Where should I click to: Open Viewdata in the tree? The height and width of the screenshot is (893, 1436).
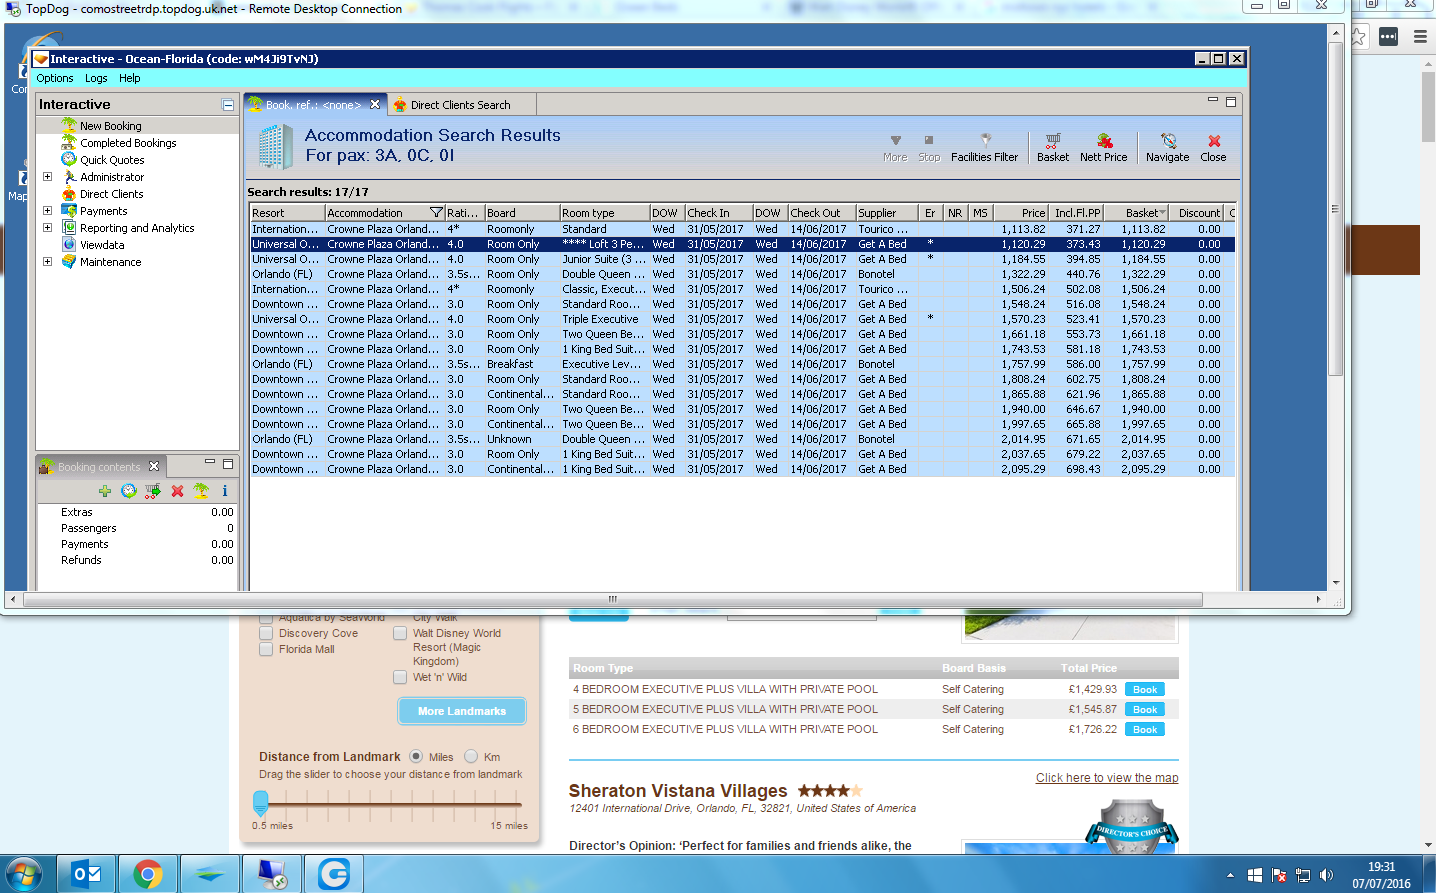(102, 245)
